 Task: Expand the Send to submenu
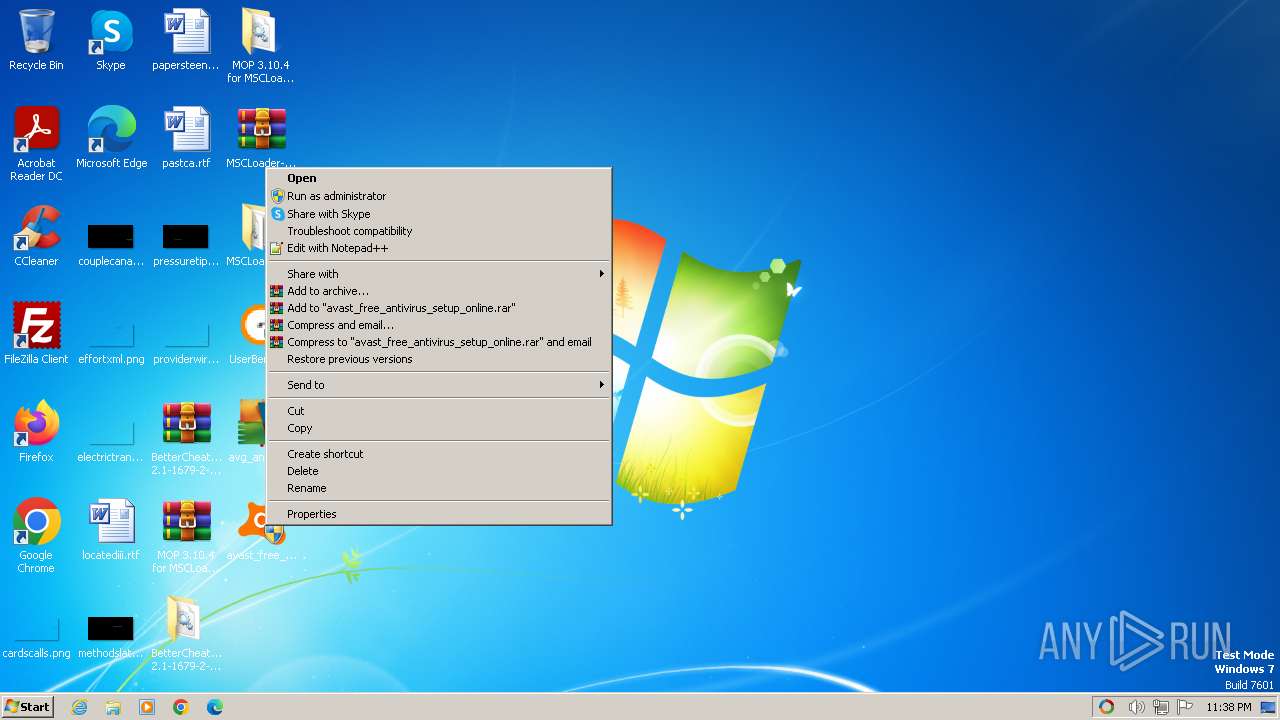coord(439,385)
